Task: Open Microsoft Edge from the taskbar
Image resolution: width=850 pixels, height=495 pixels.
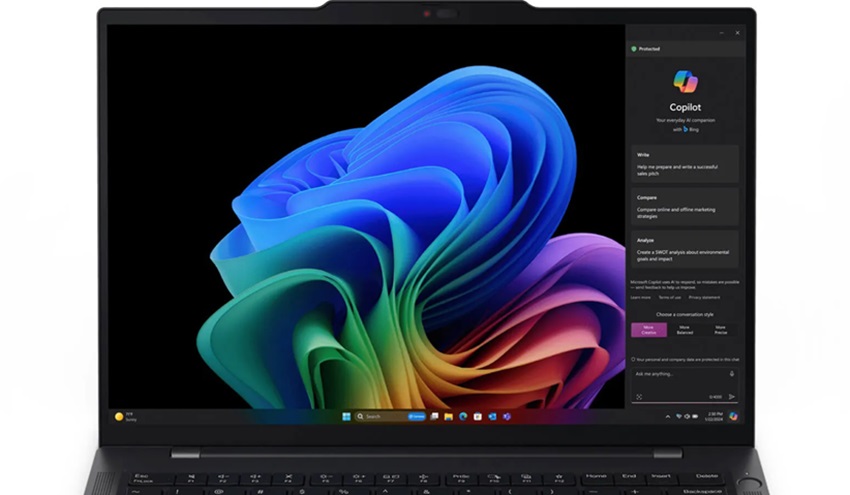Action: [463, 416]
